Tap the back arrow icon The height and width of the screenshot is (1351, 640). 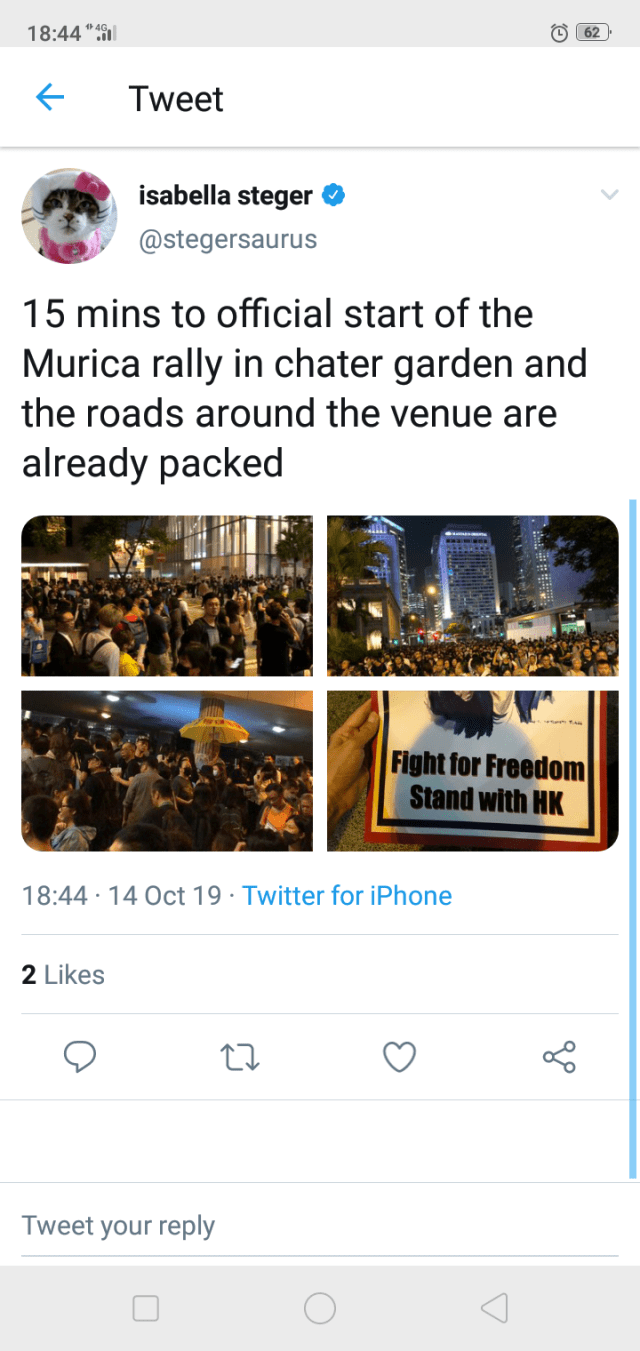tap(50, 97)
